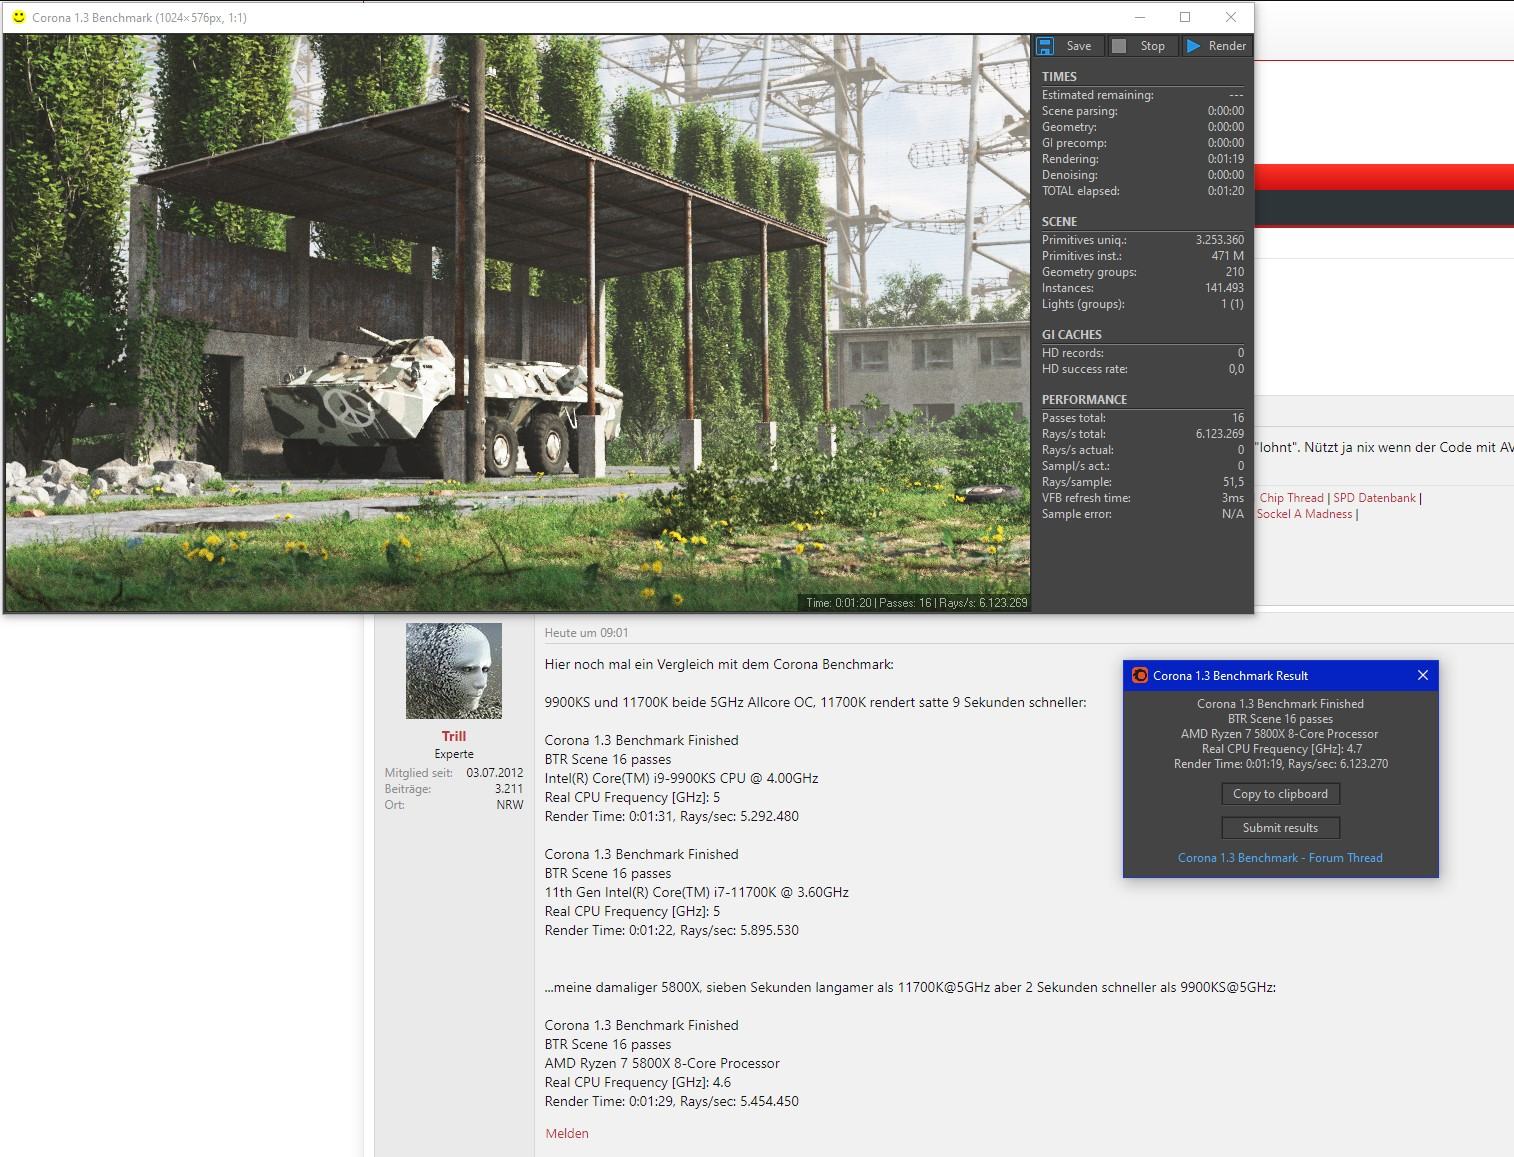
Task: Click the Stop square icon
Action: 1119,46
